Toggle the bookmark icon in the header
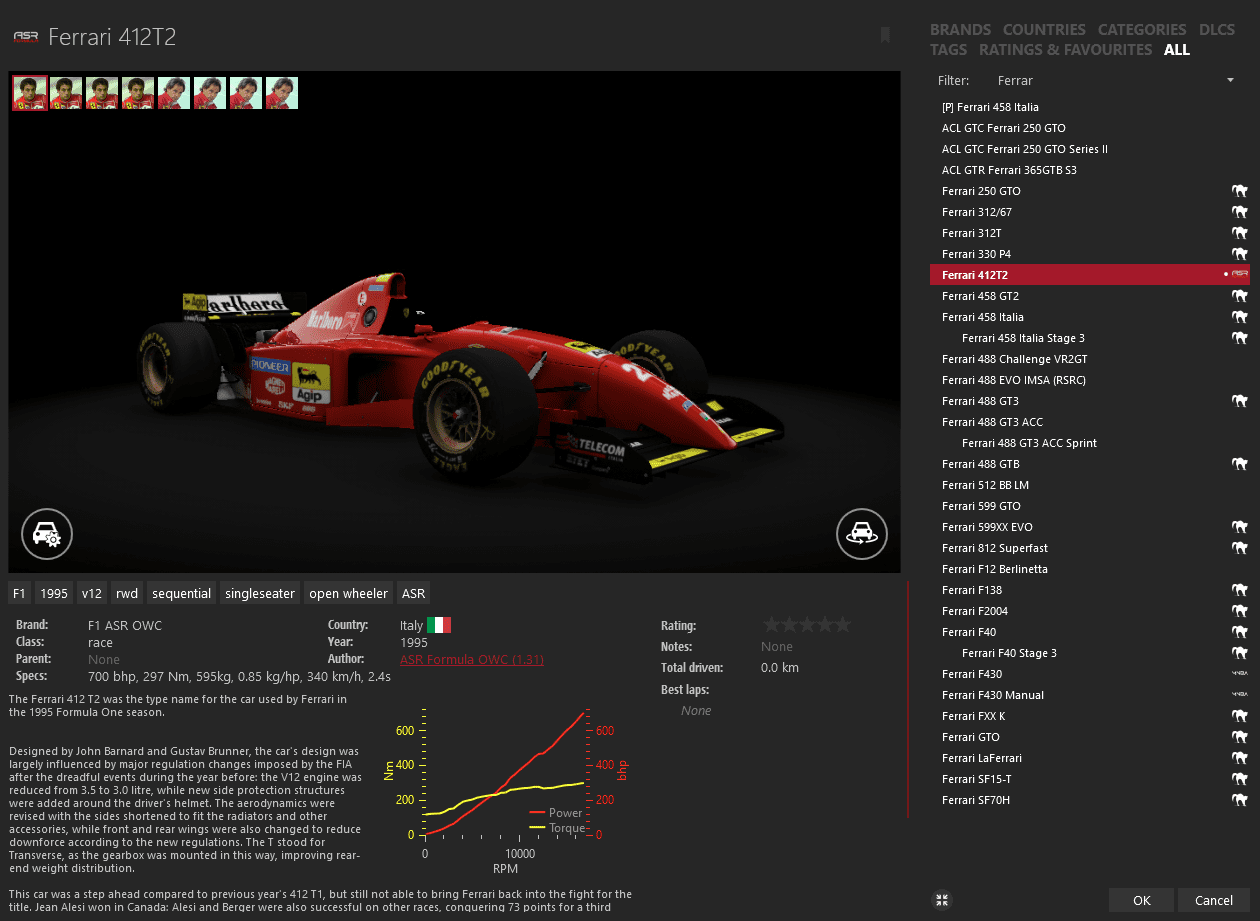Image resolution: width=1260 pixels, height=921 pixels. point(885,35)
